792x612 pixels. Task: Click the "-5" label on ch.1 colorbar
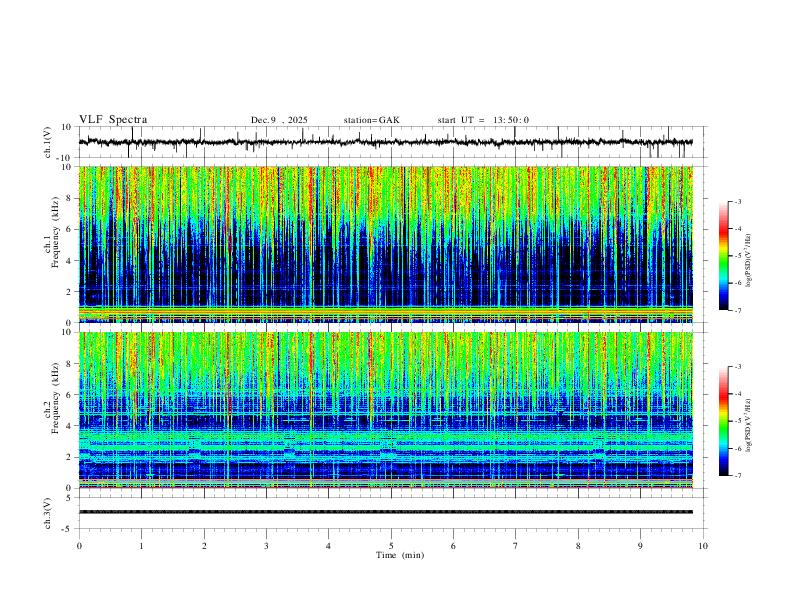(x=738, y=256)
